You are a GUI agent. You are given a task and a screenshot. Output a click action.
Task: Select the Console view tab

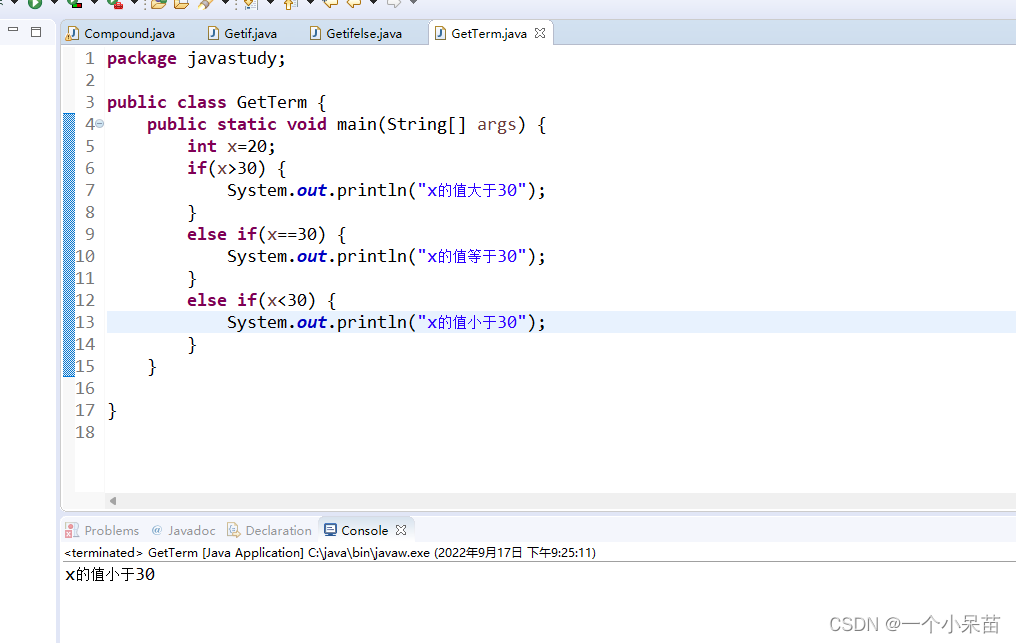pyautogui.click(x=365, y=530)
